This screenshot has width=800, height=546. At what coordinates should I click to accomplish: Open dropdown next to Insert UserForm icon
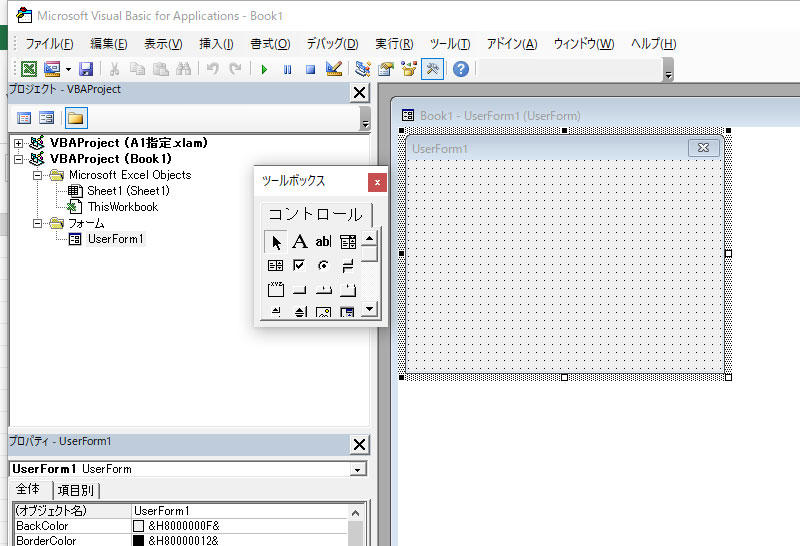(x=68, y=69)
